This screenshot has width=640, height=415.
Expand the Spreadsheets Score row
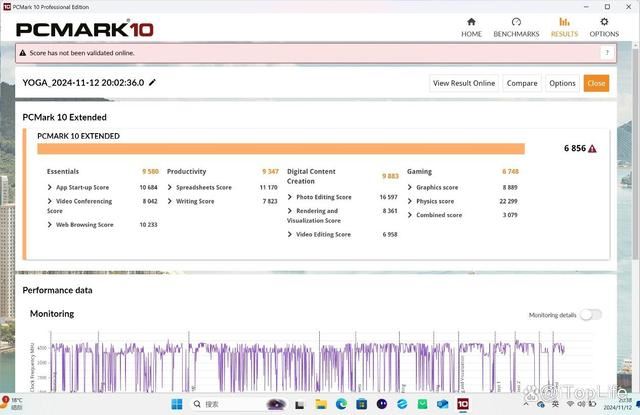[x=170, y=187]
